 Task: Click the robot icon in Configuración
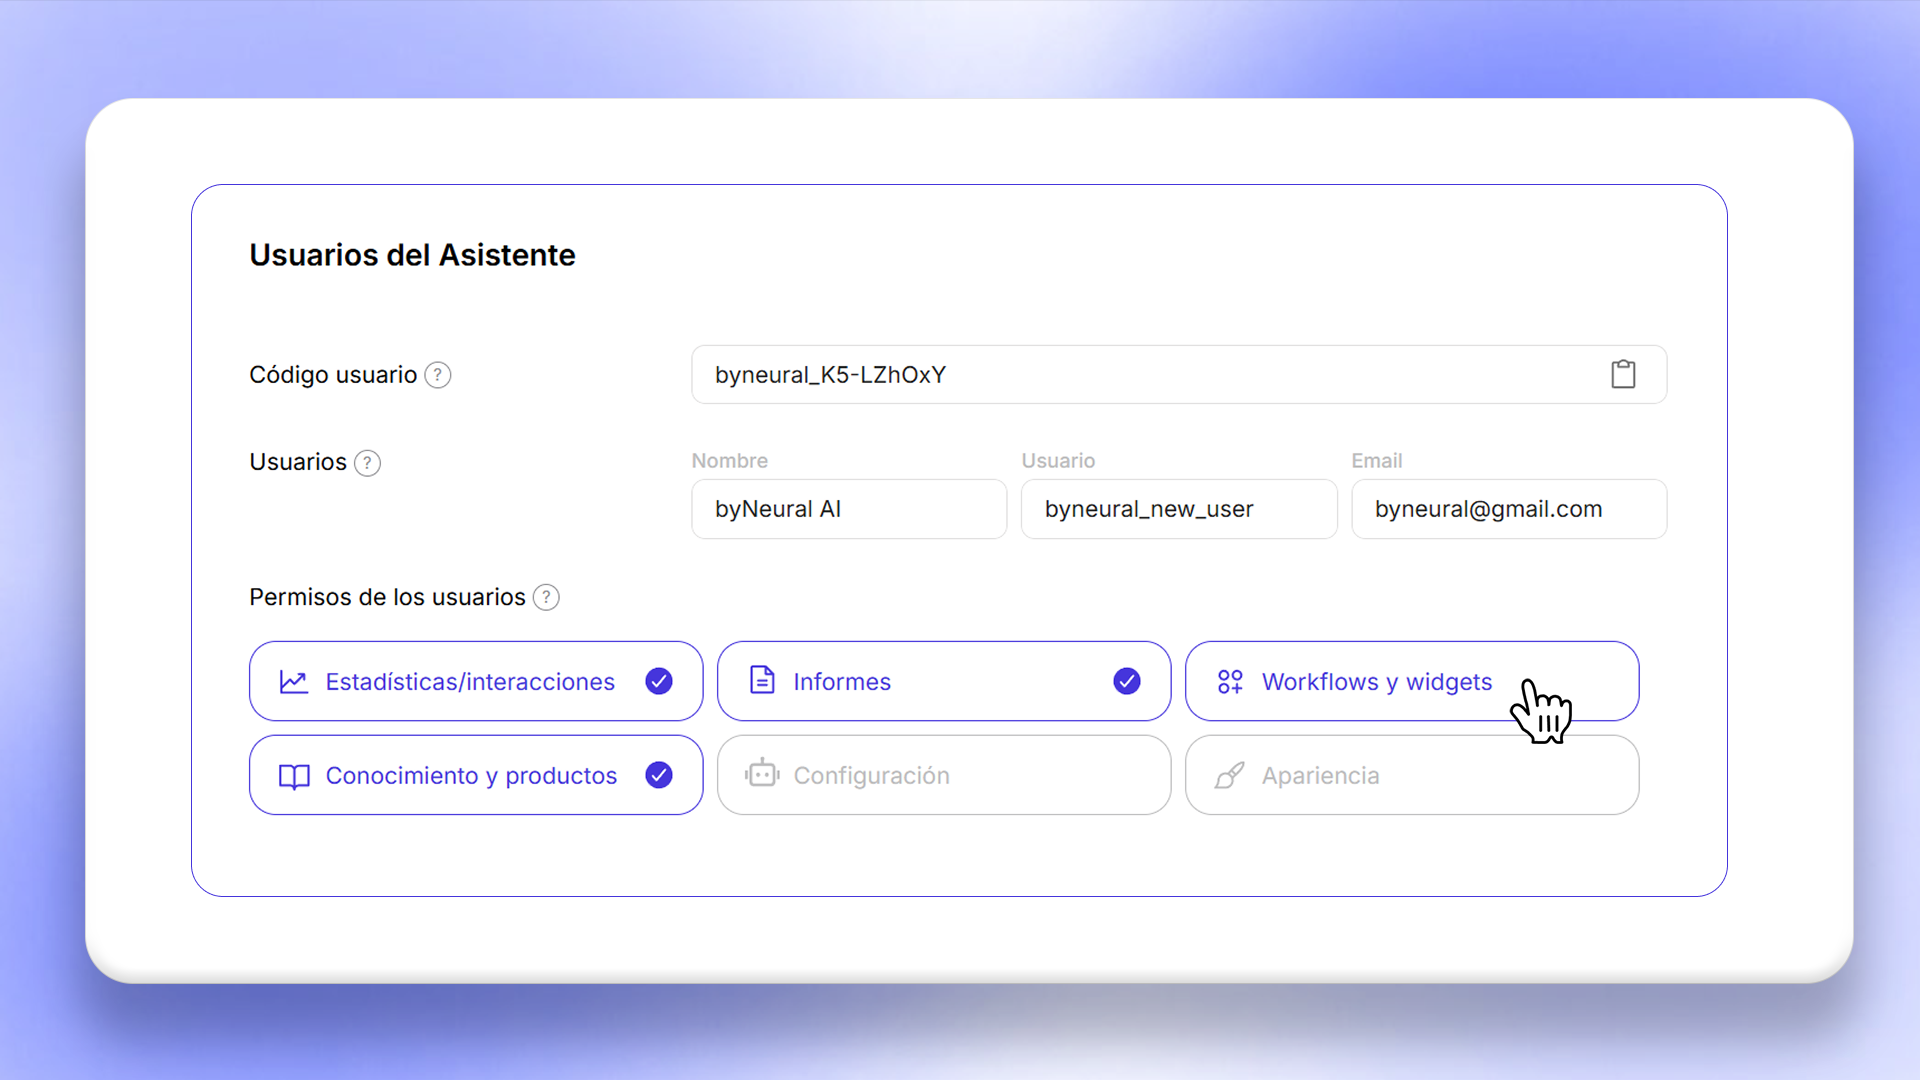tap(762, 774)
